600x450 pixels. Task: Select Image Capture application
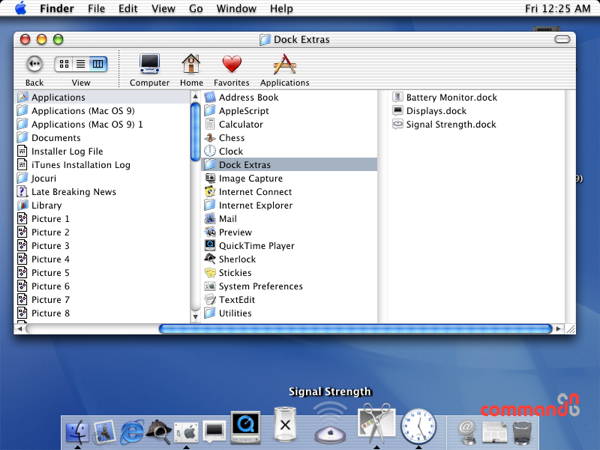pyautogui.click(x=289, y=178)
